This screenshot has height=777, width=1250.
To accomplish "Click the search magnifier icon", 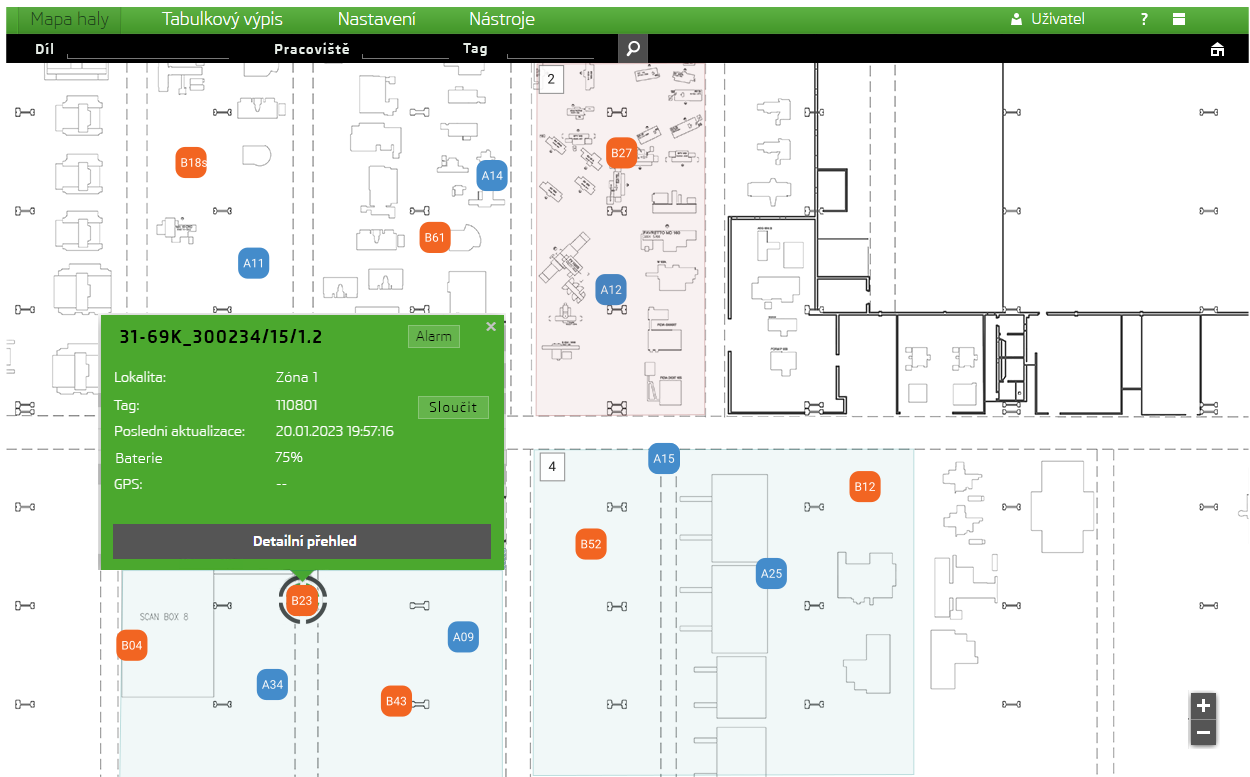I will click(632, 48).
